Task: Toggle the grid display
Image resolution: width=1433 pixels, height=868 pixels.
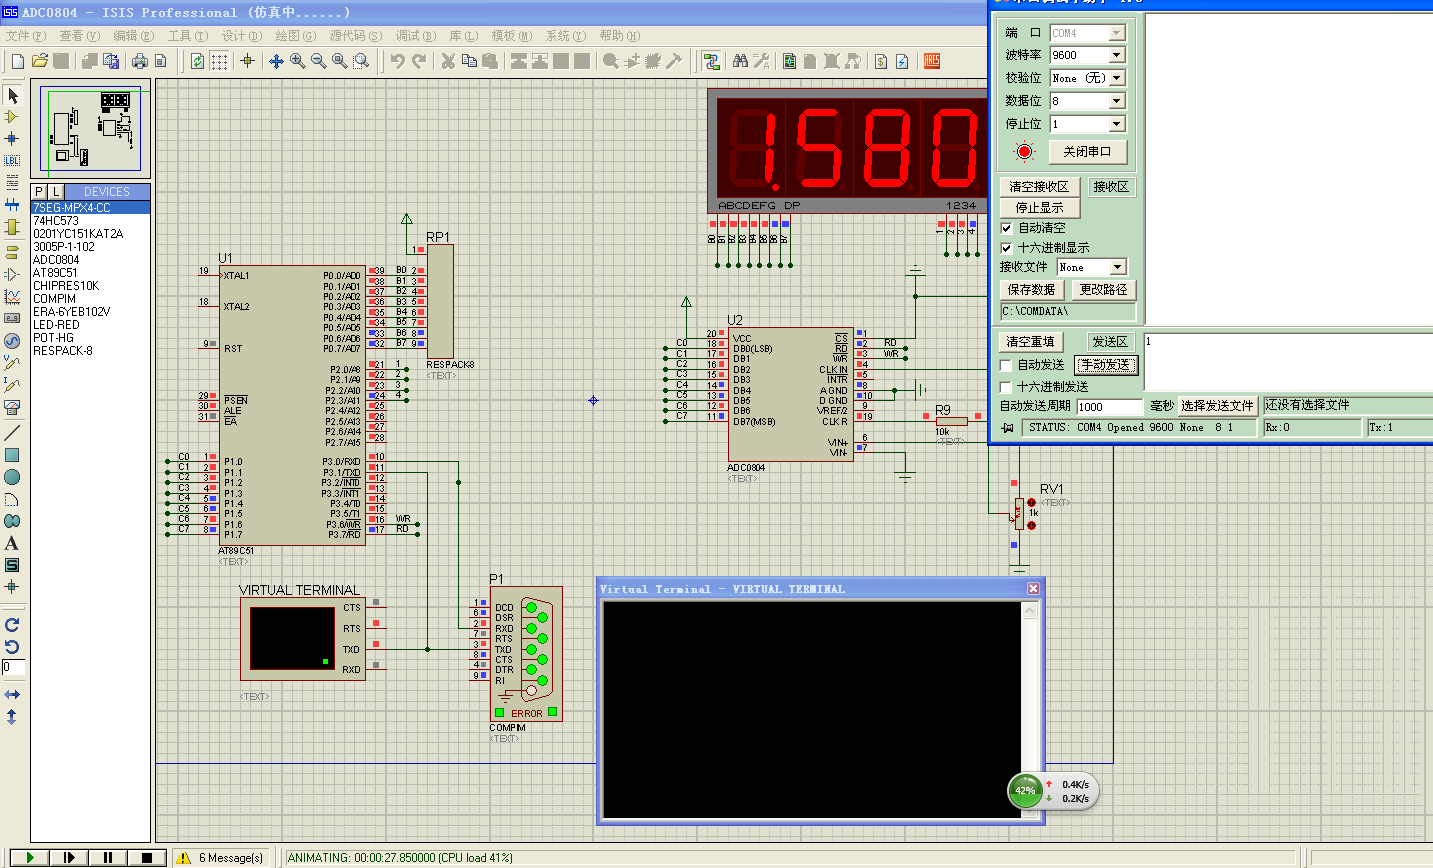Action: (219, 61)
